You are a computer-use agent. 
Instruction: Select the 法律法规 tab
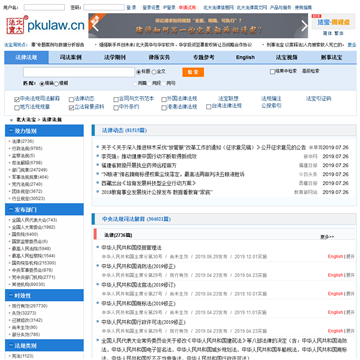tap(26, 57)
